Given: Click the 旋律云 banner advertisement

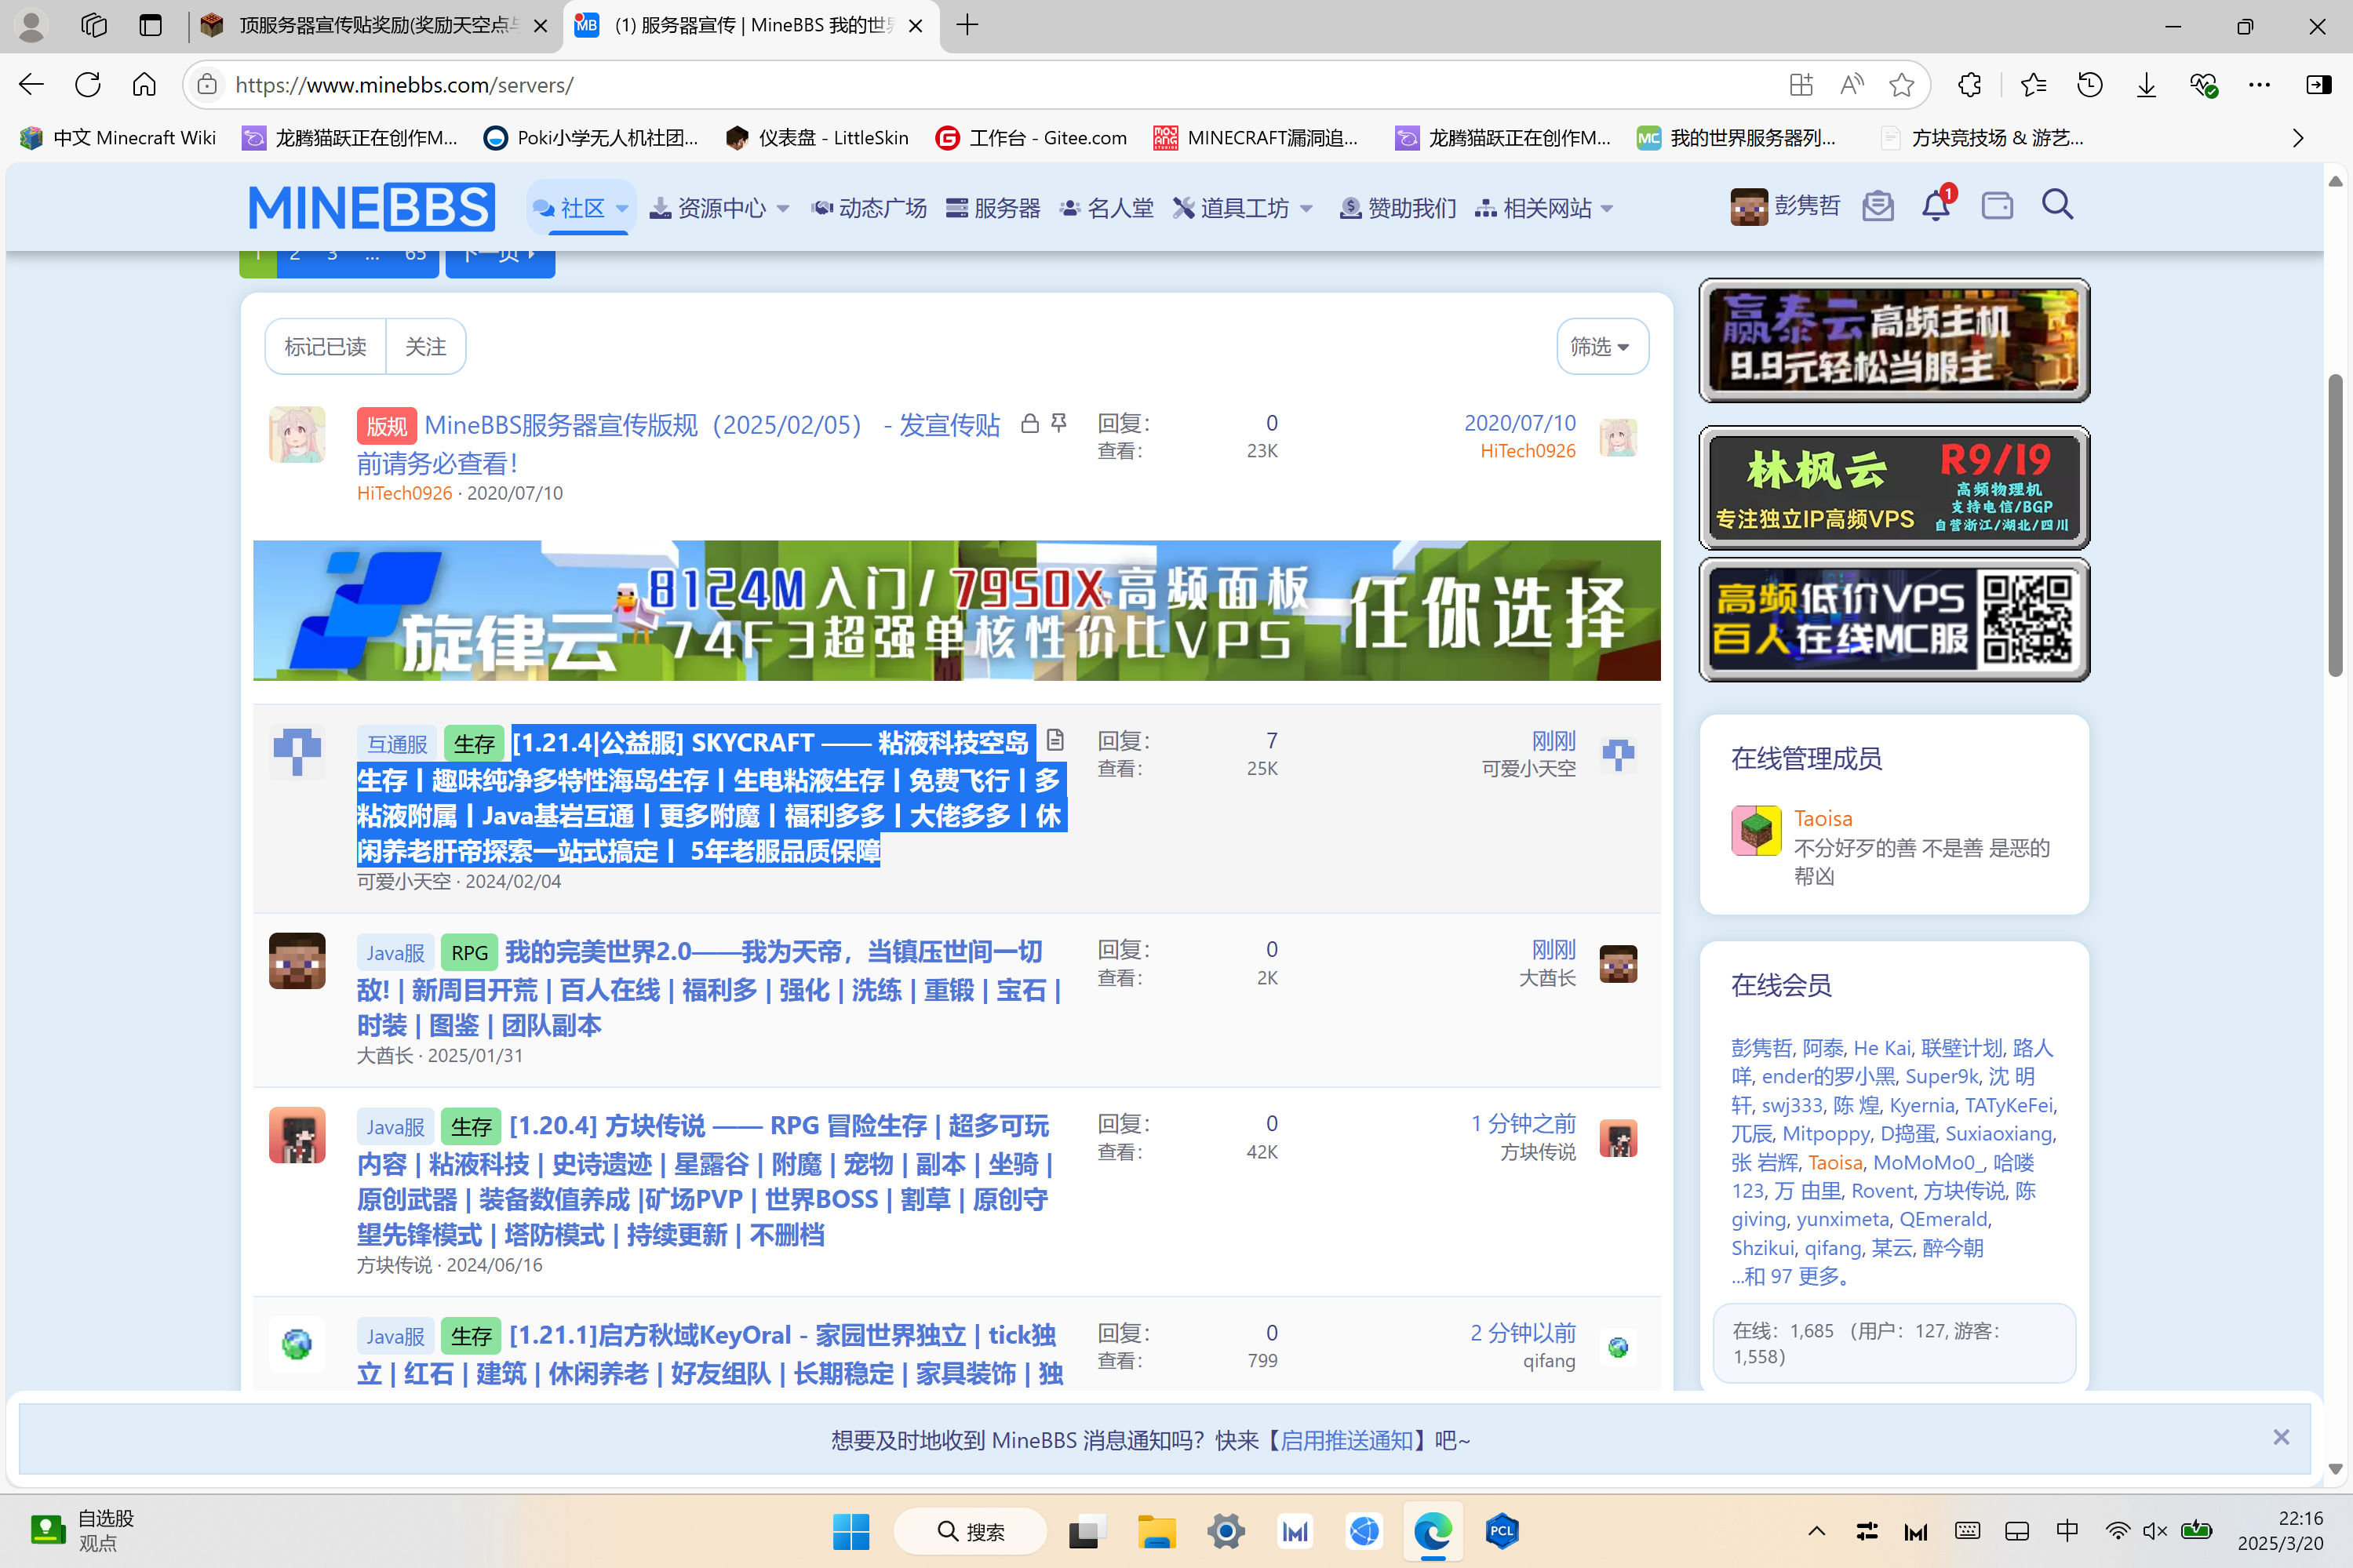Looking at the screenshot, I should coord(956,610).
